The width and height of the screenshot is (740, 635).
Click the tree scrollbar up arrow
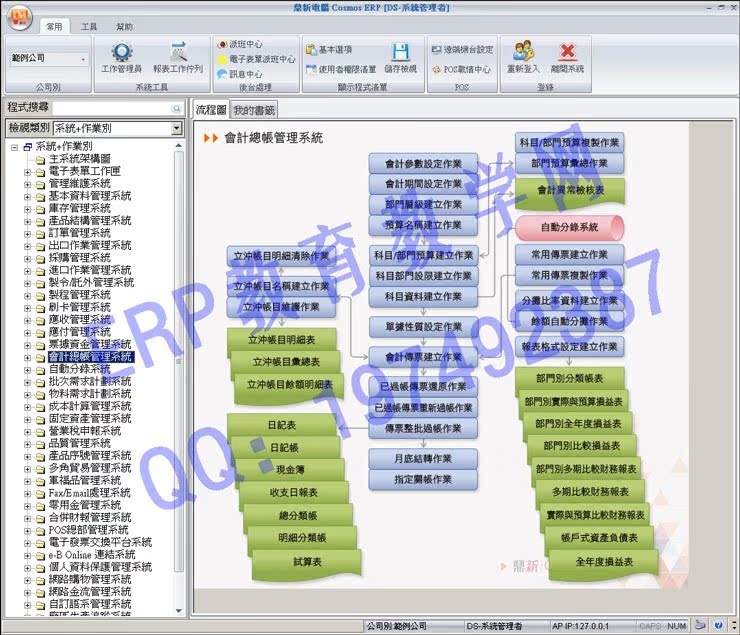(x=178, y=146)
